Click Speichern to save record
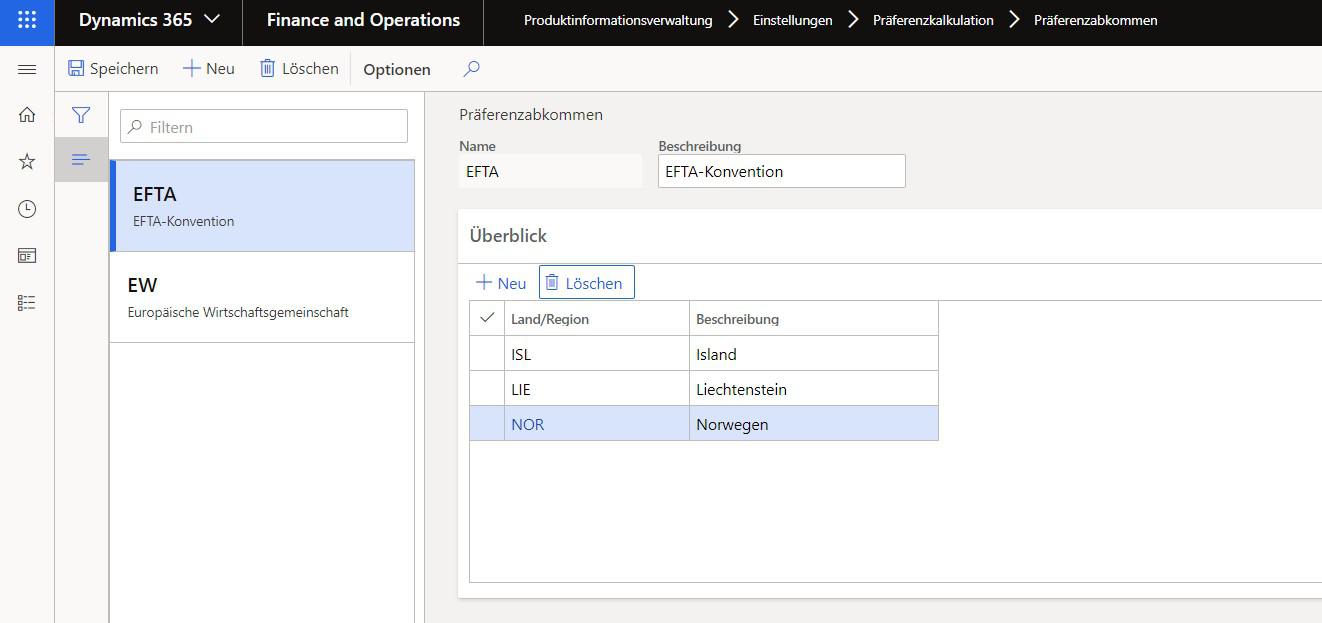Viewport: 1322px width, 623px height. click(113, 69)
